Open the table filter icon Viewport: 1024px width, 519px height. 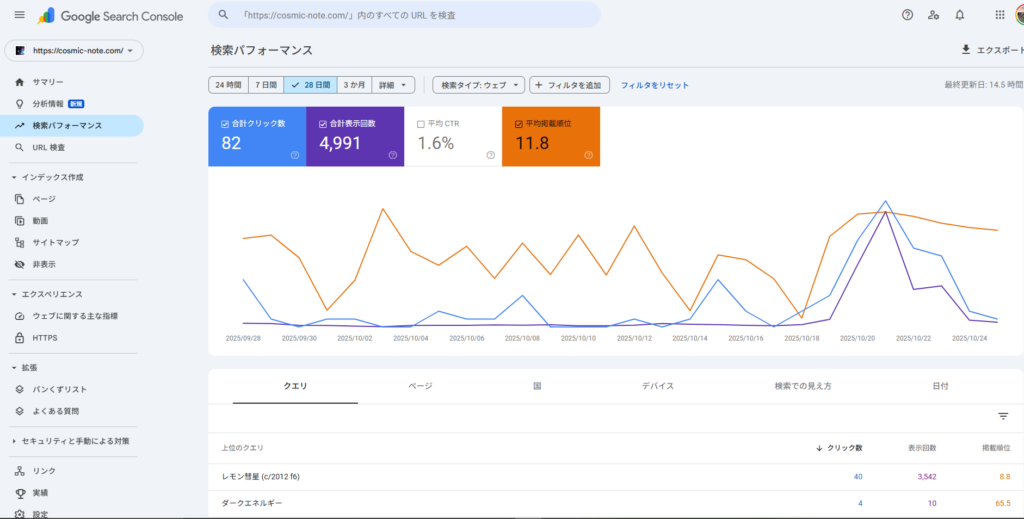point(1003,416)
